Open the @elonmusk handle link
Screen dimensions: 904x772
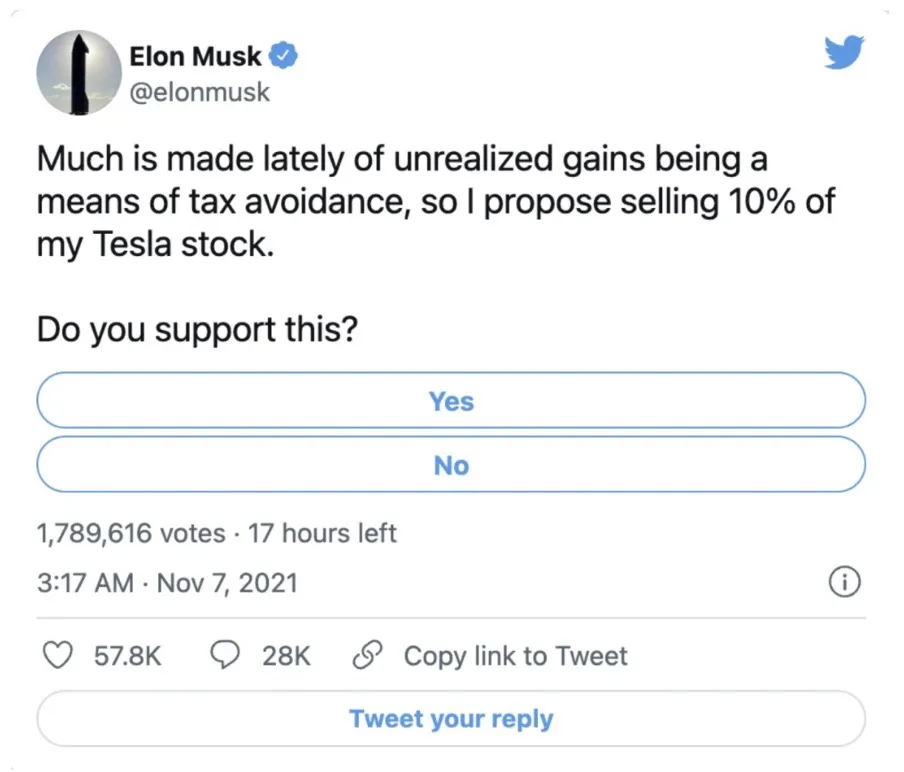tap(199, 93)
